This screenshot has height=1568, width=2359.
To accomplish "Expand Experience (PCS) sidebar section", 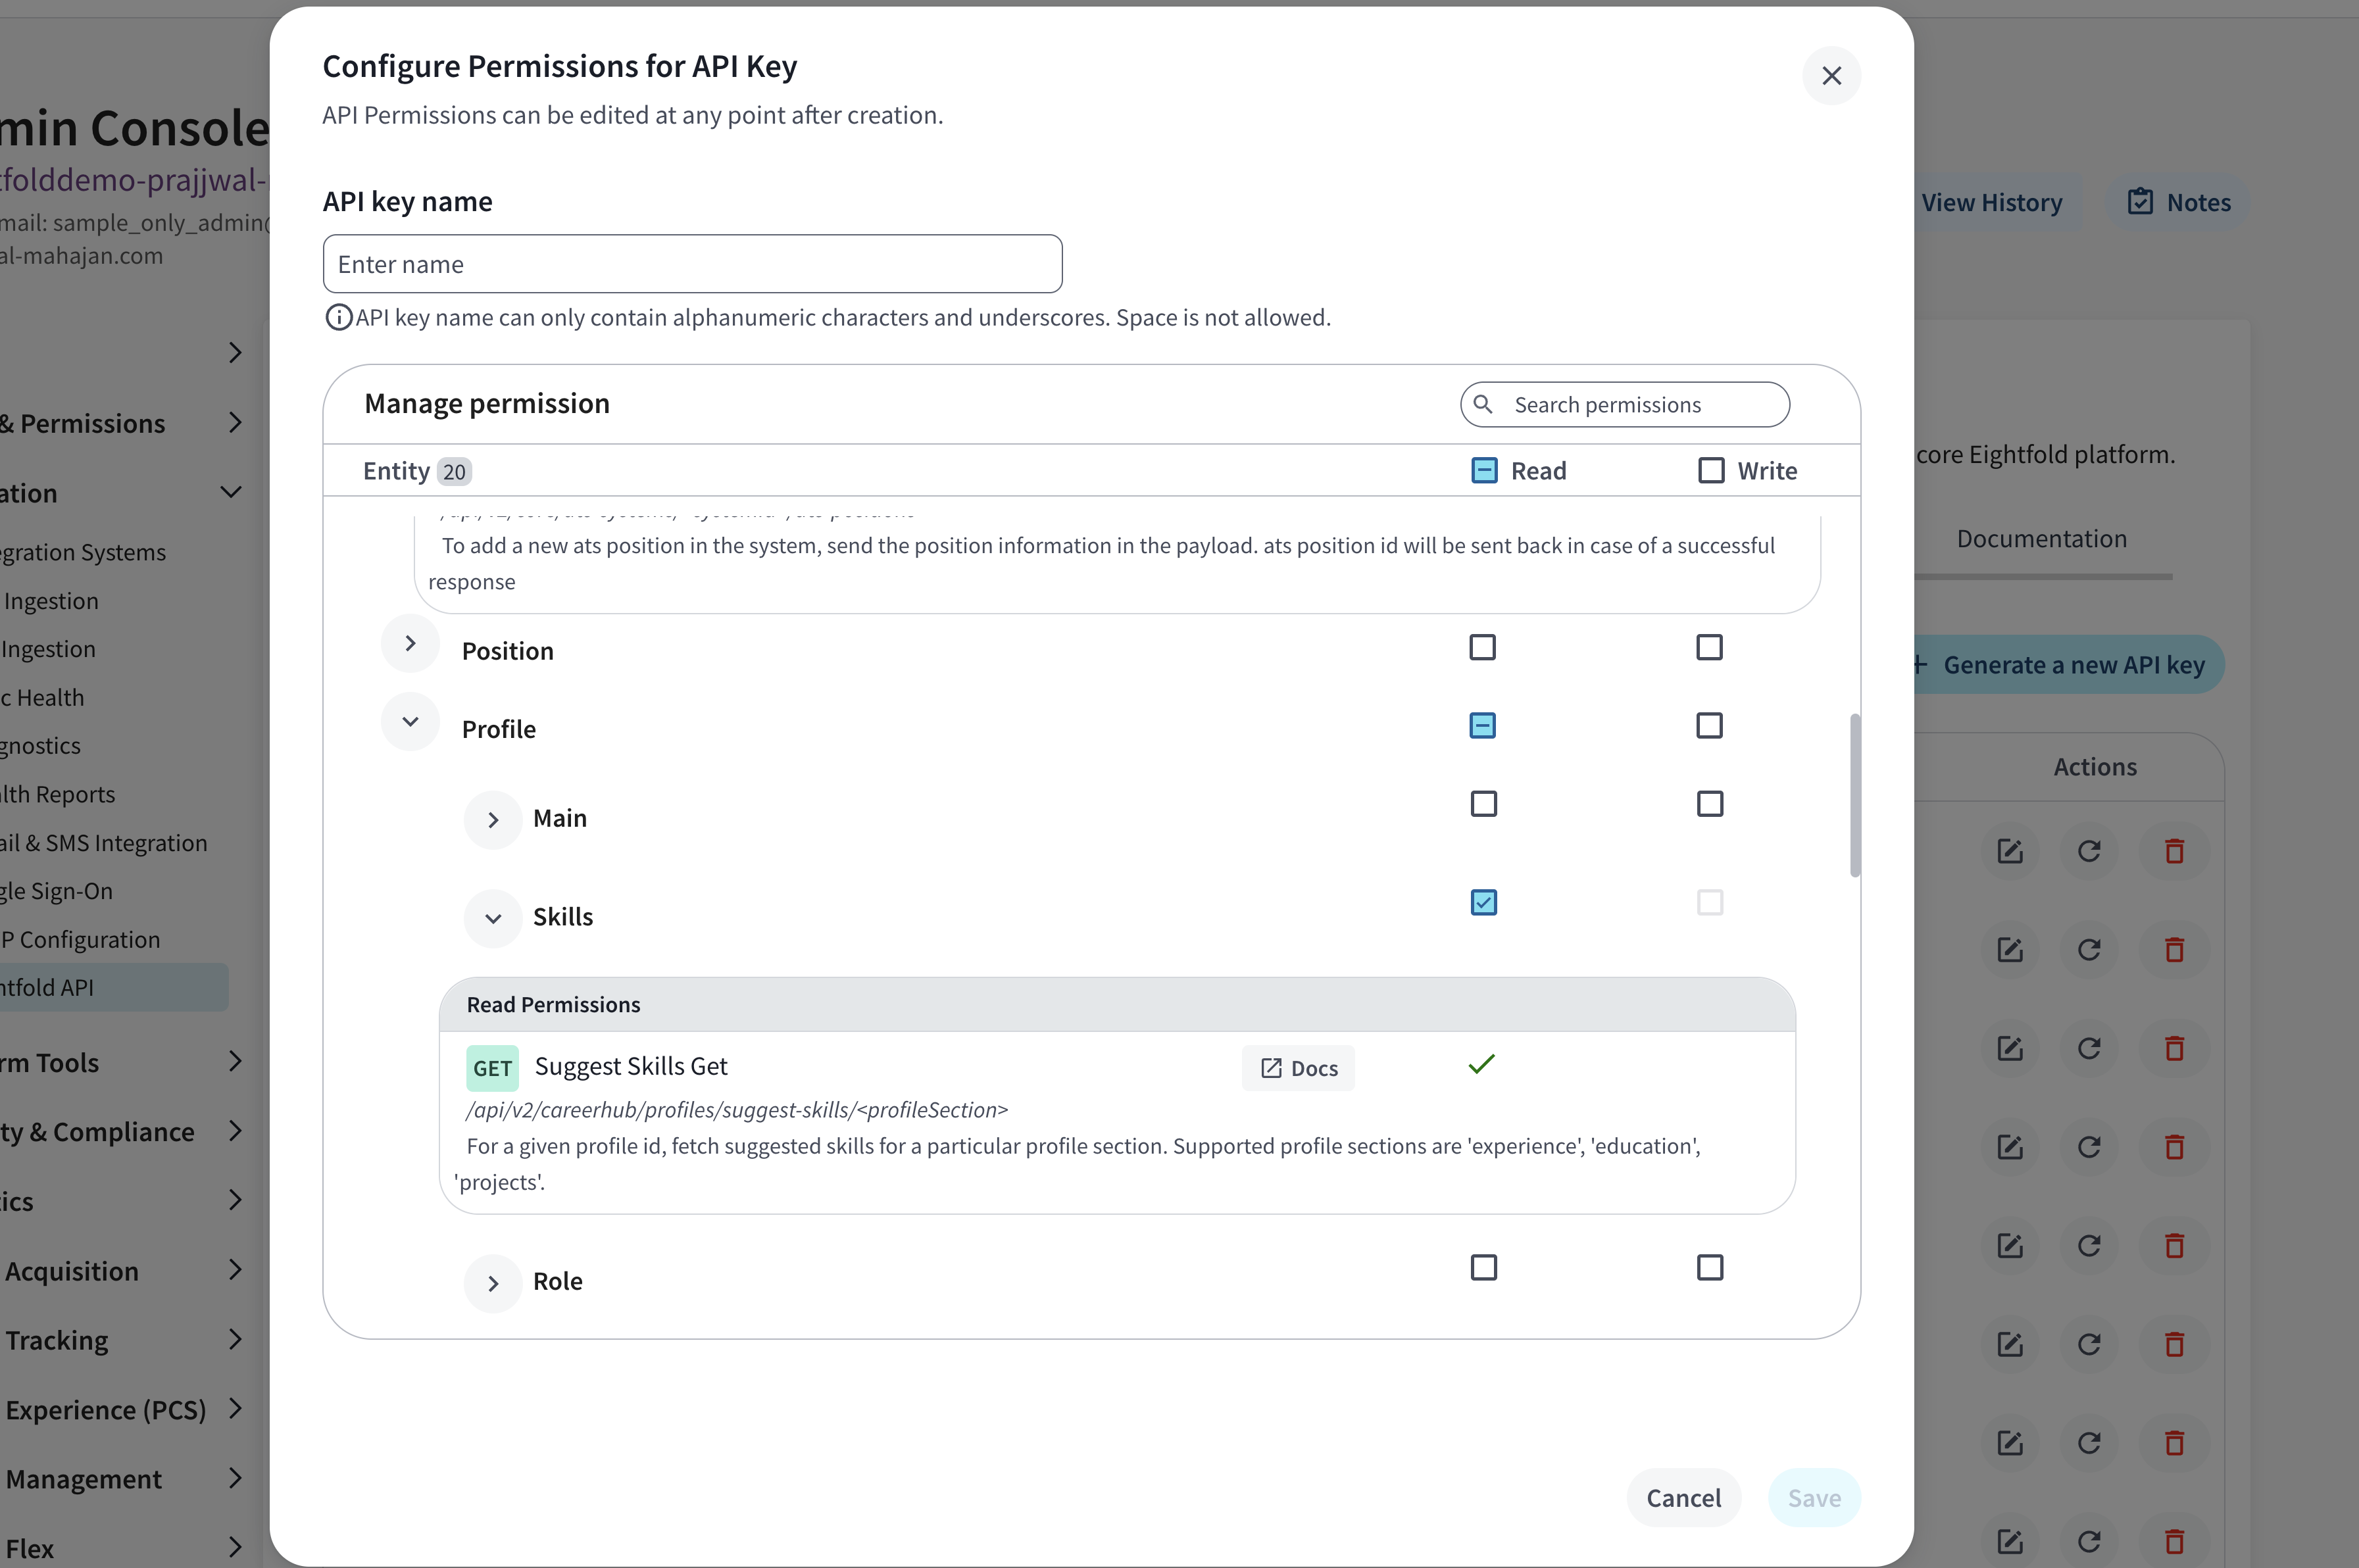I will coord(235,1408).
